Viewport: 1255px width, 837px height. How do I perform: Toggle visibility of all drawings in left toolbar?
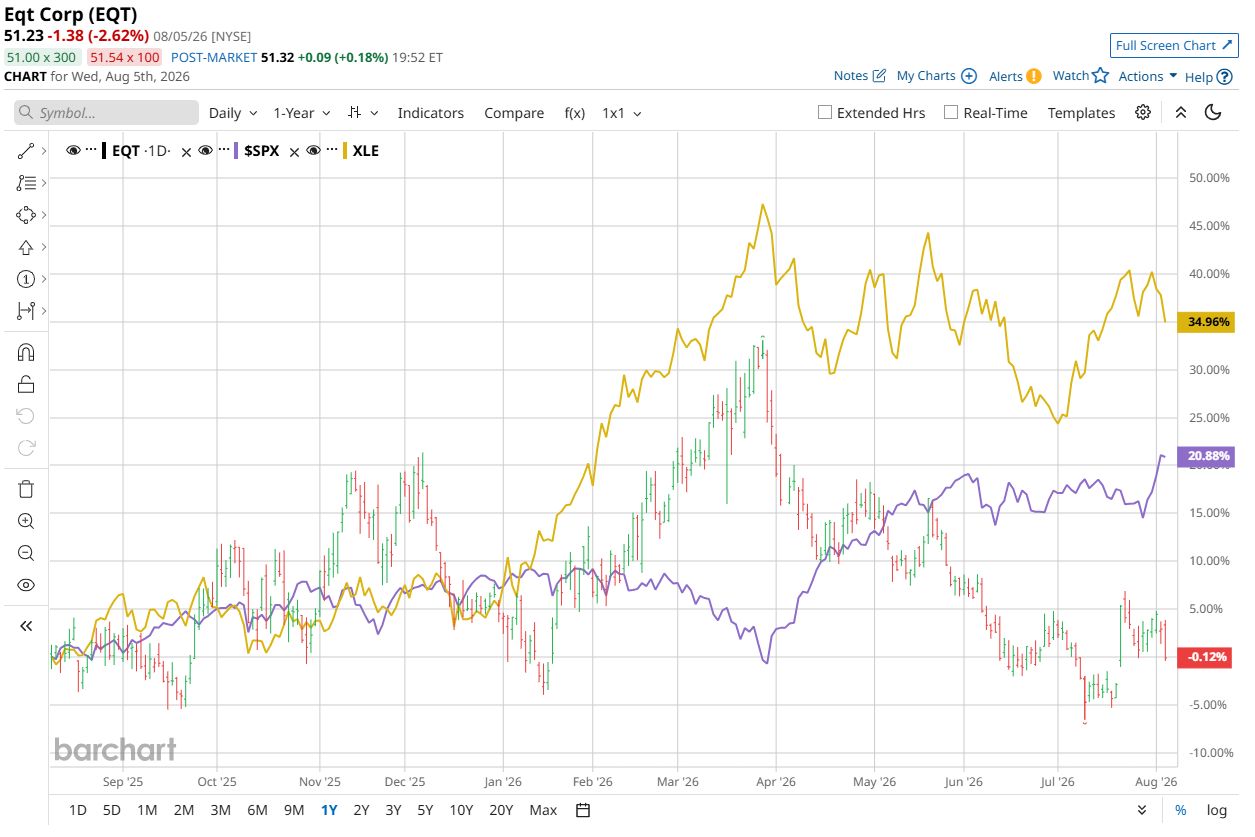[x=26, y=585]
